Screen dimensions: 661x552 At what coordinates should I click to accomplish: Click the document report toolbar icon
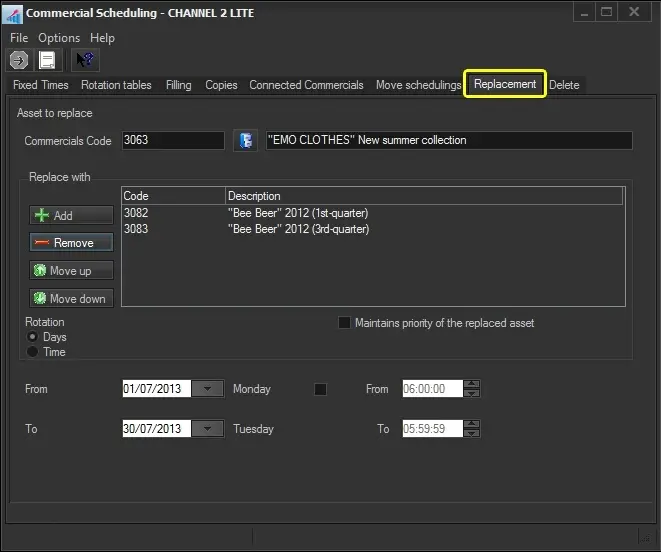[x=47, y=60]
